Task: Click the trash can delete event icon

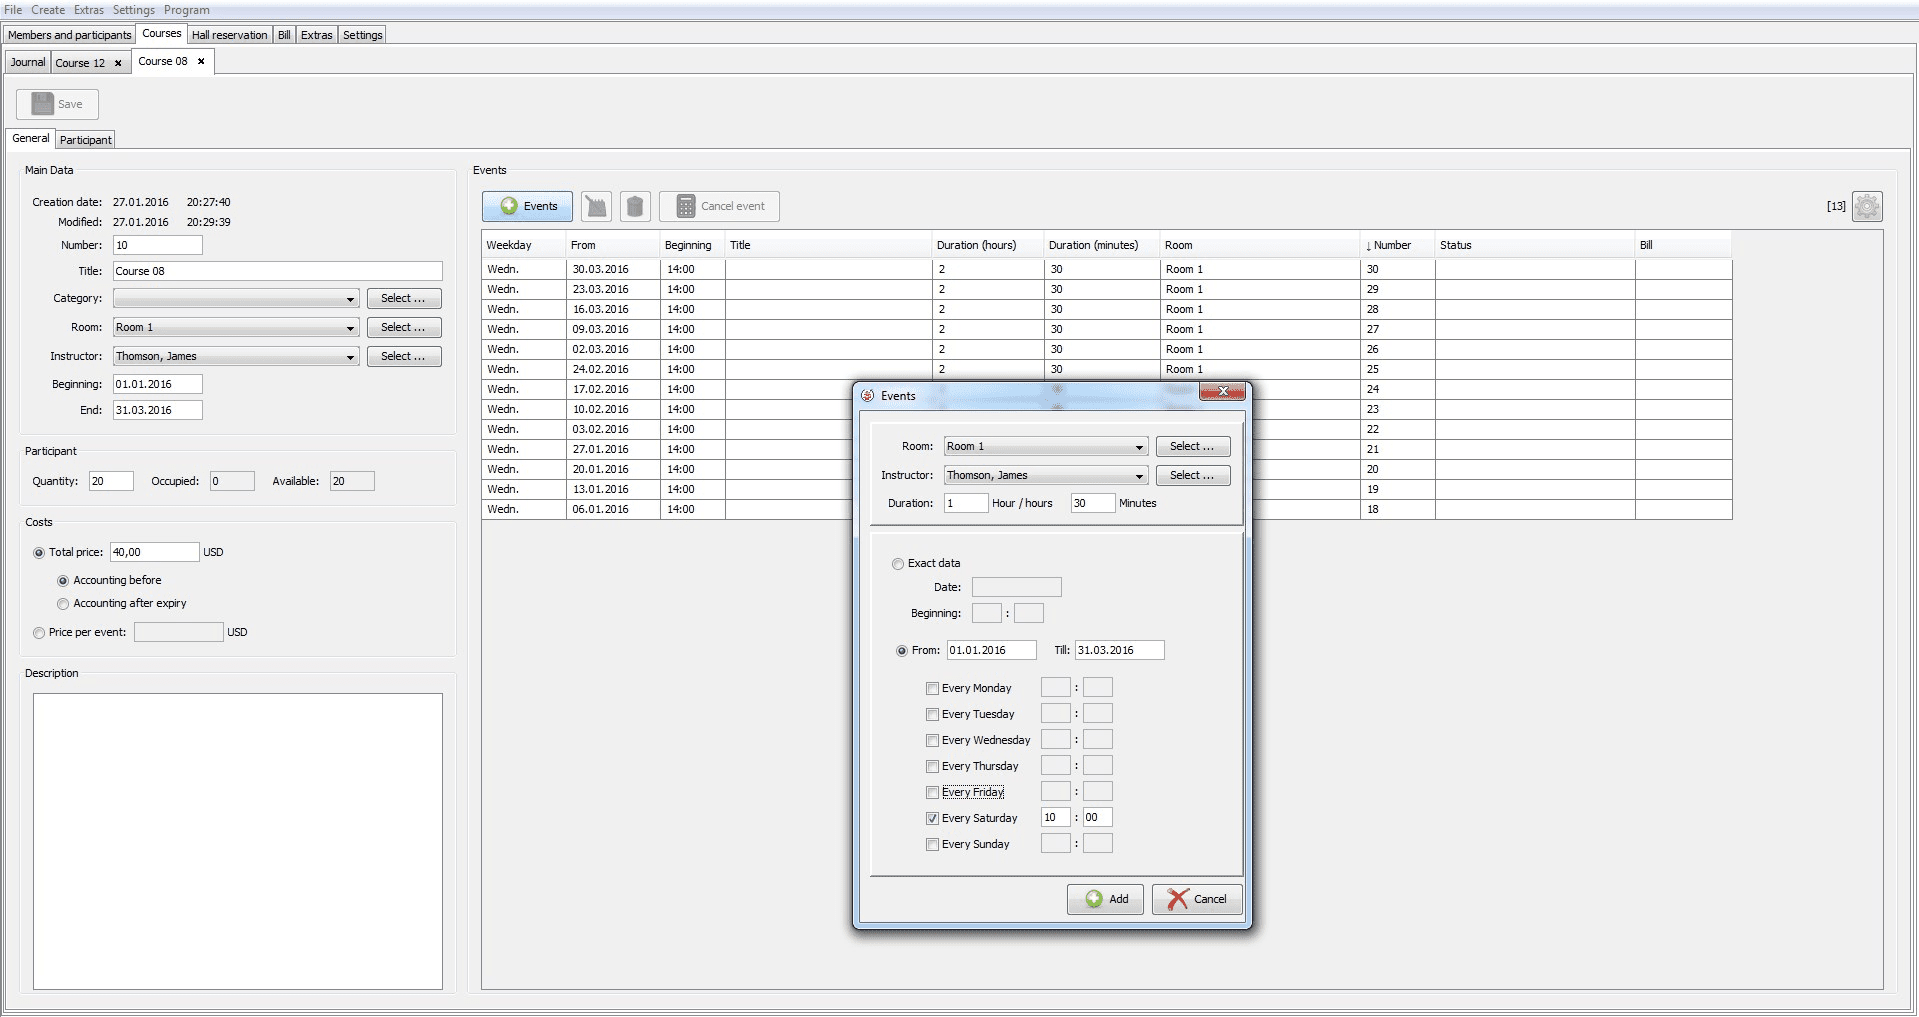Action: (635, 206)
